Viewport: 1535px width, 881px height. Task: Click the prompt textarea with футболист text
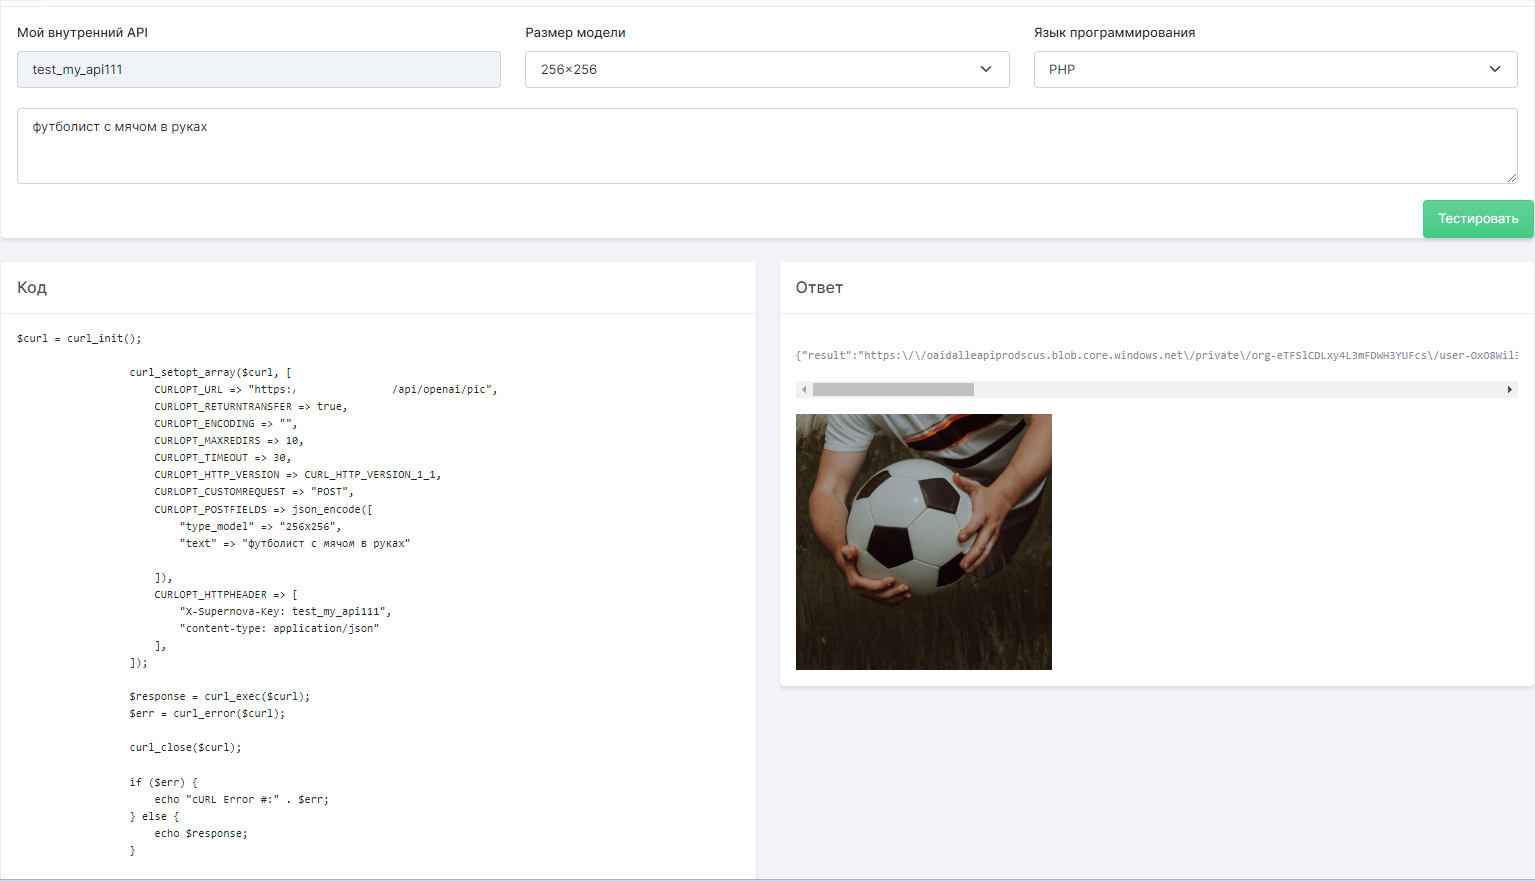(x=767, y=146)
